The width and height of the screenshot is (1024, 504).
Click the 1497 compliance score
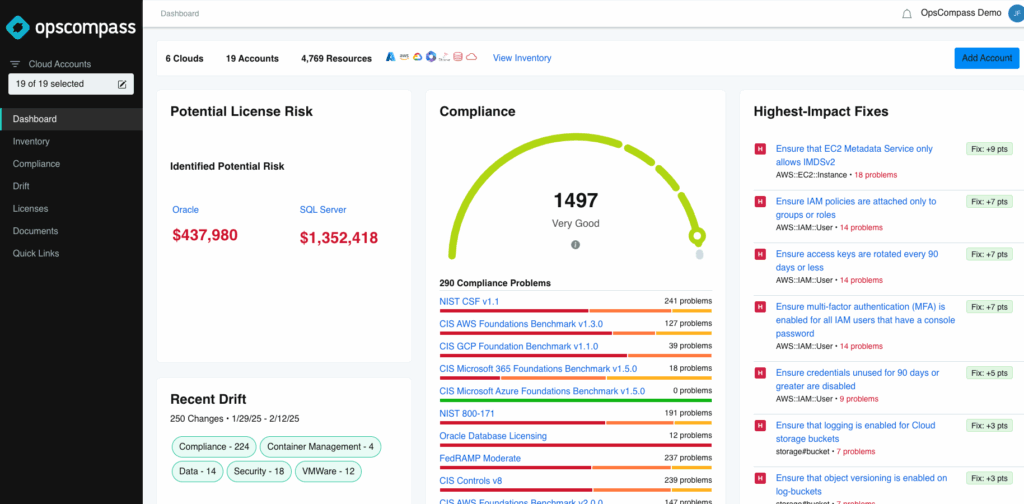pyautogui.click(x=575, y=200)
